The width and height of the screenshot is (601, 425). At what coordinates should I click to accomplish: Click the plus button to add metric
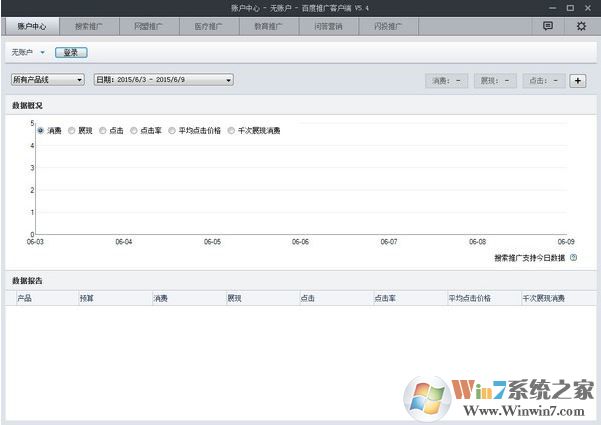click(577, 80)
